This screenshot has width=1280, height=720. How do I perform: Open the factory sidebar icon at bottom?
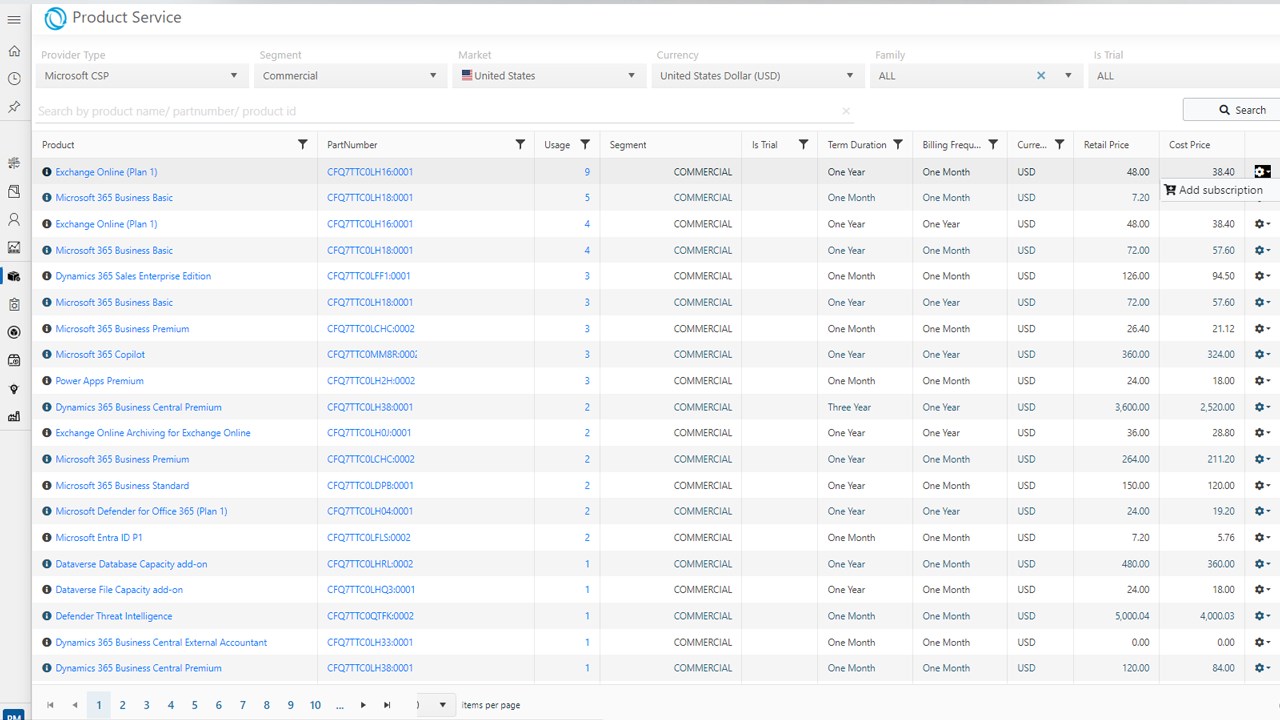point(14,417)
